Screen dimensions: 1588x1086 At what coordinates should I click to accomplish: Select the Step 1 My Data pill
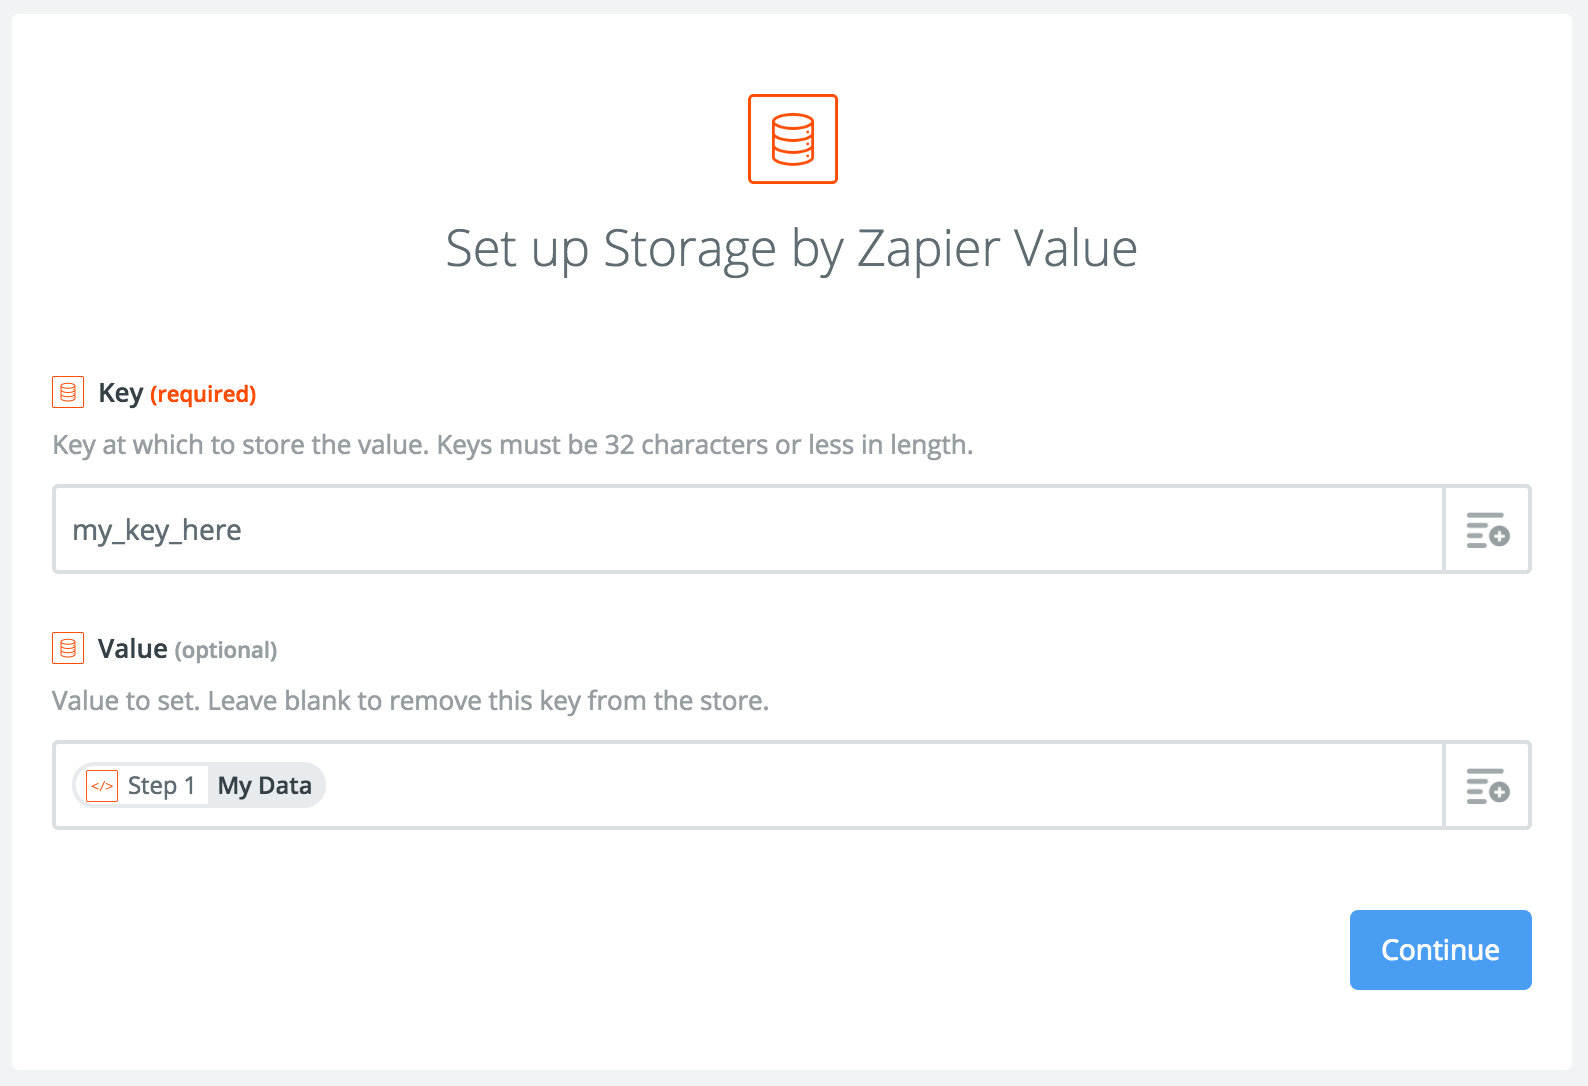[199, 785]
